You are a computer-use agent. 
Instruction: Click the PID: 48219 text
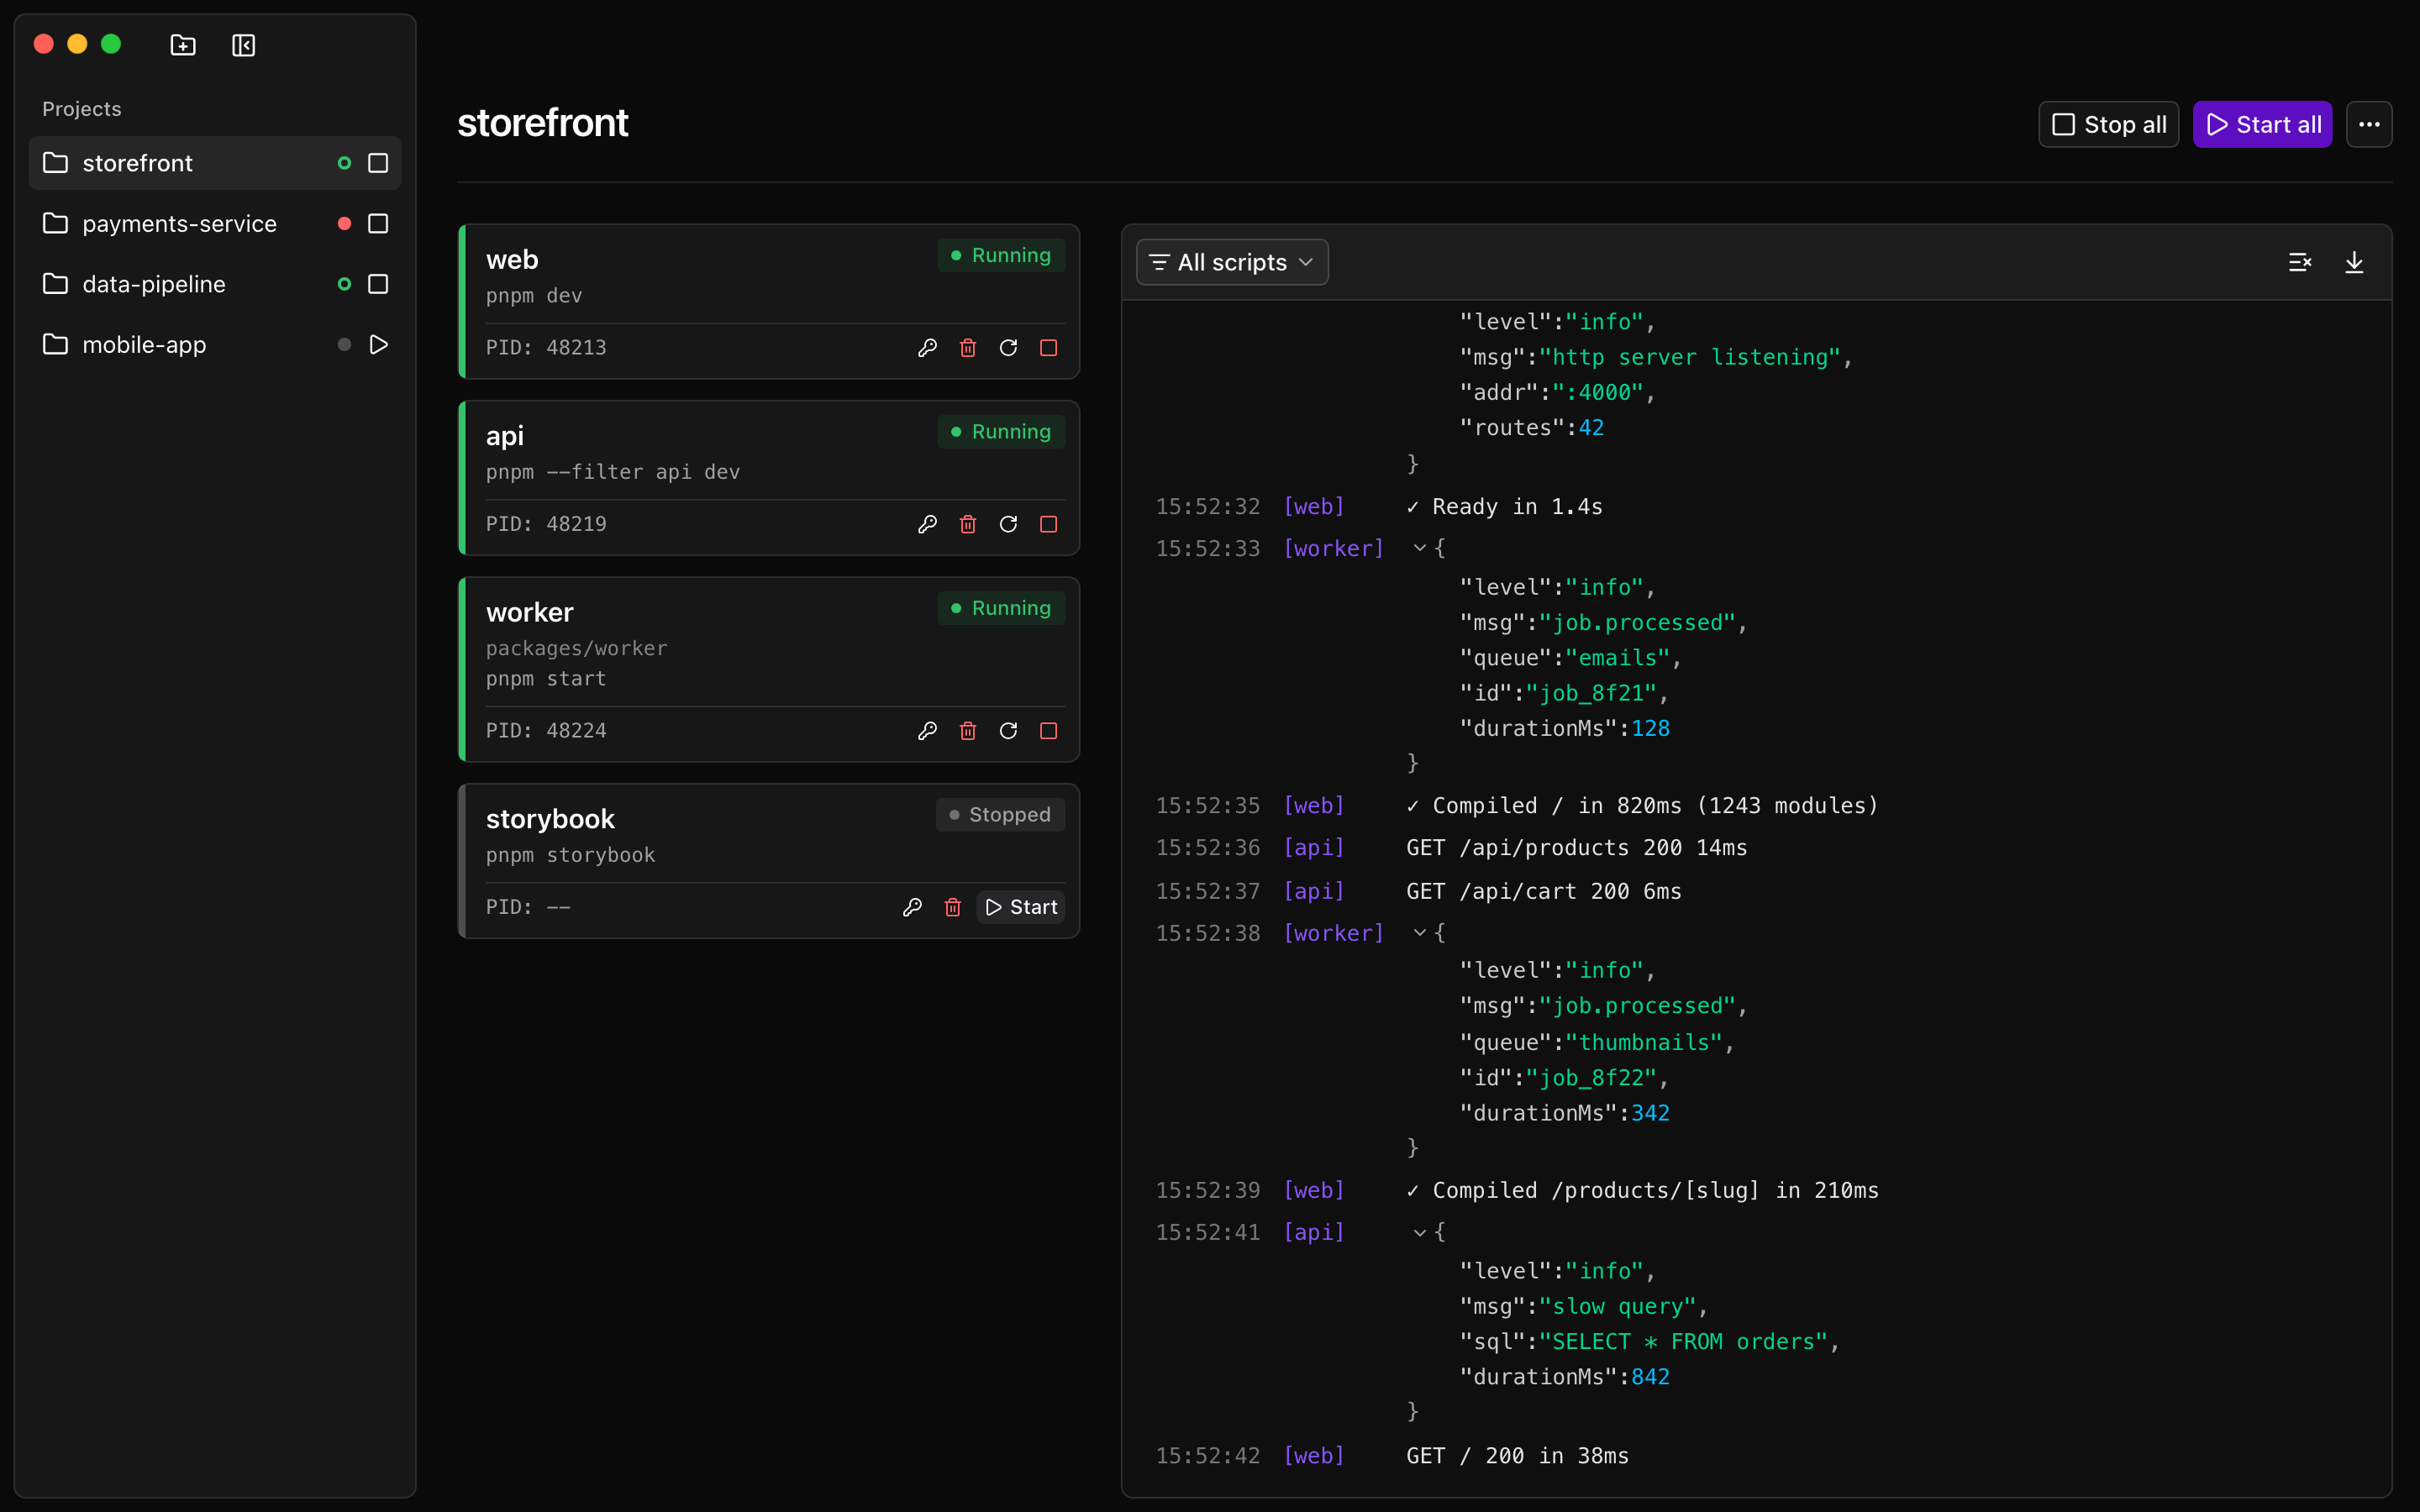tap(546, 524)
